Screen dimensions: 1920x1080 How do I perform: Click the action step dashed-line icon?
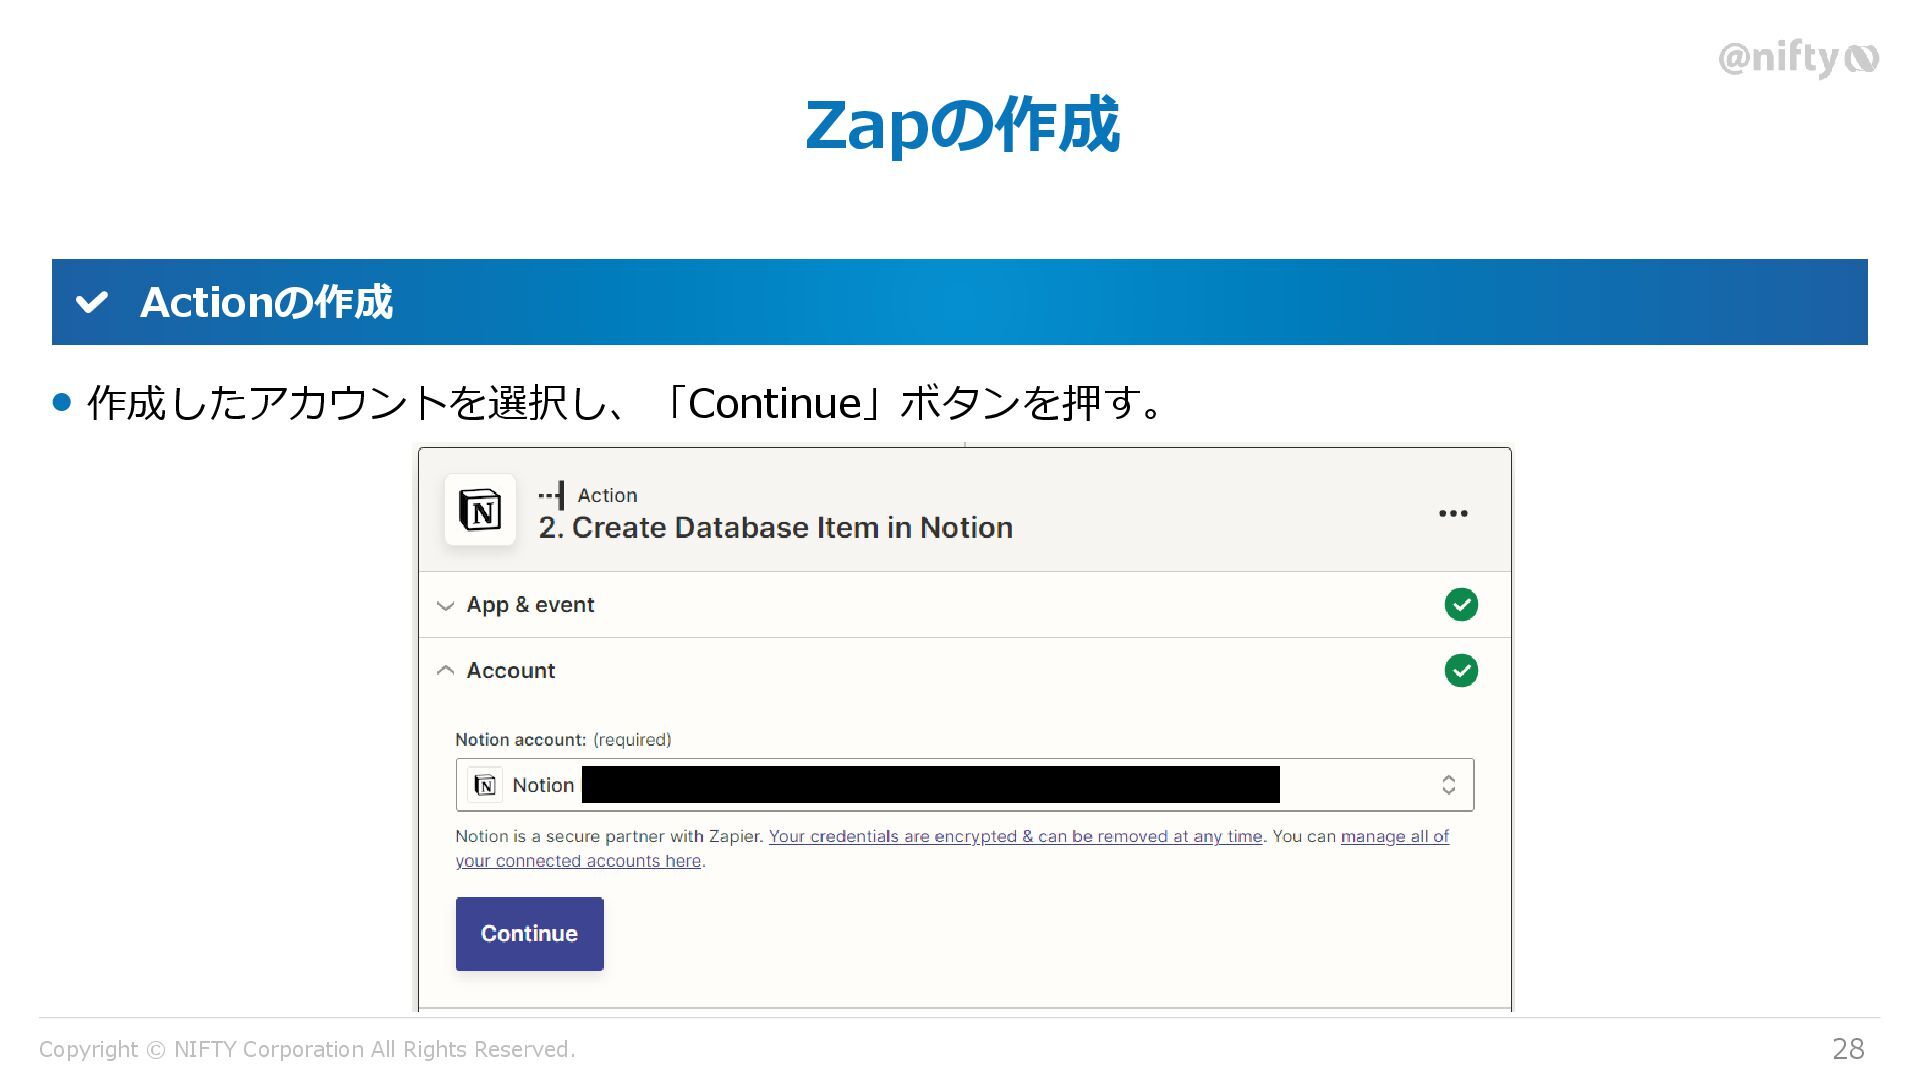click(x=551, y=495)
